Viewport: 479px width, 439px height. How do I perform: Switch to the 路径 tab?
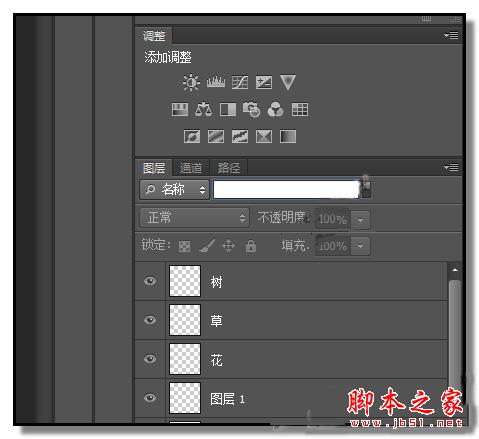(x=229, y=168)
